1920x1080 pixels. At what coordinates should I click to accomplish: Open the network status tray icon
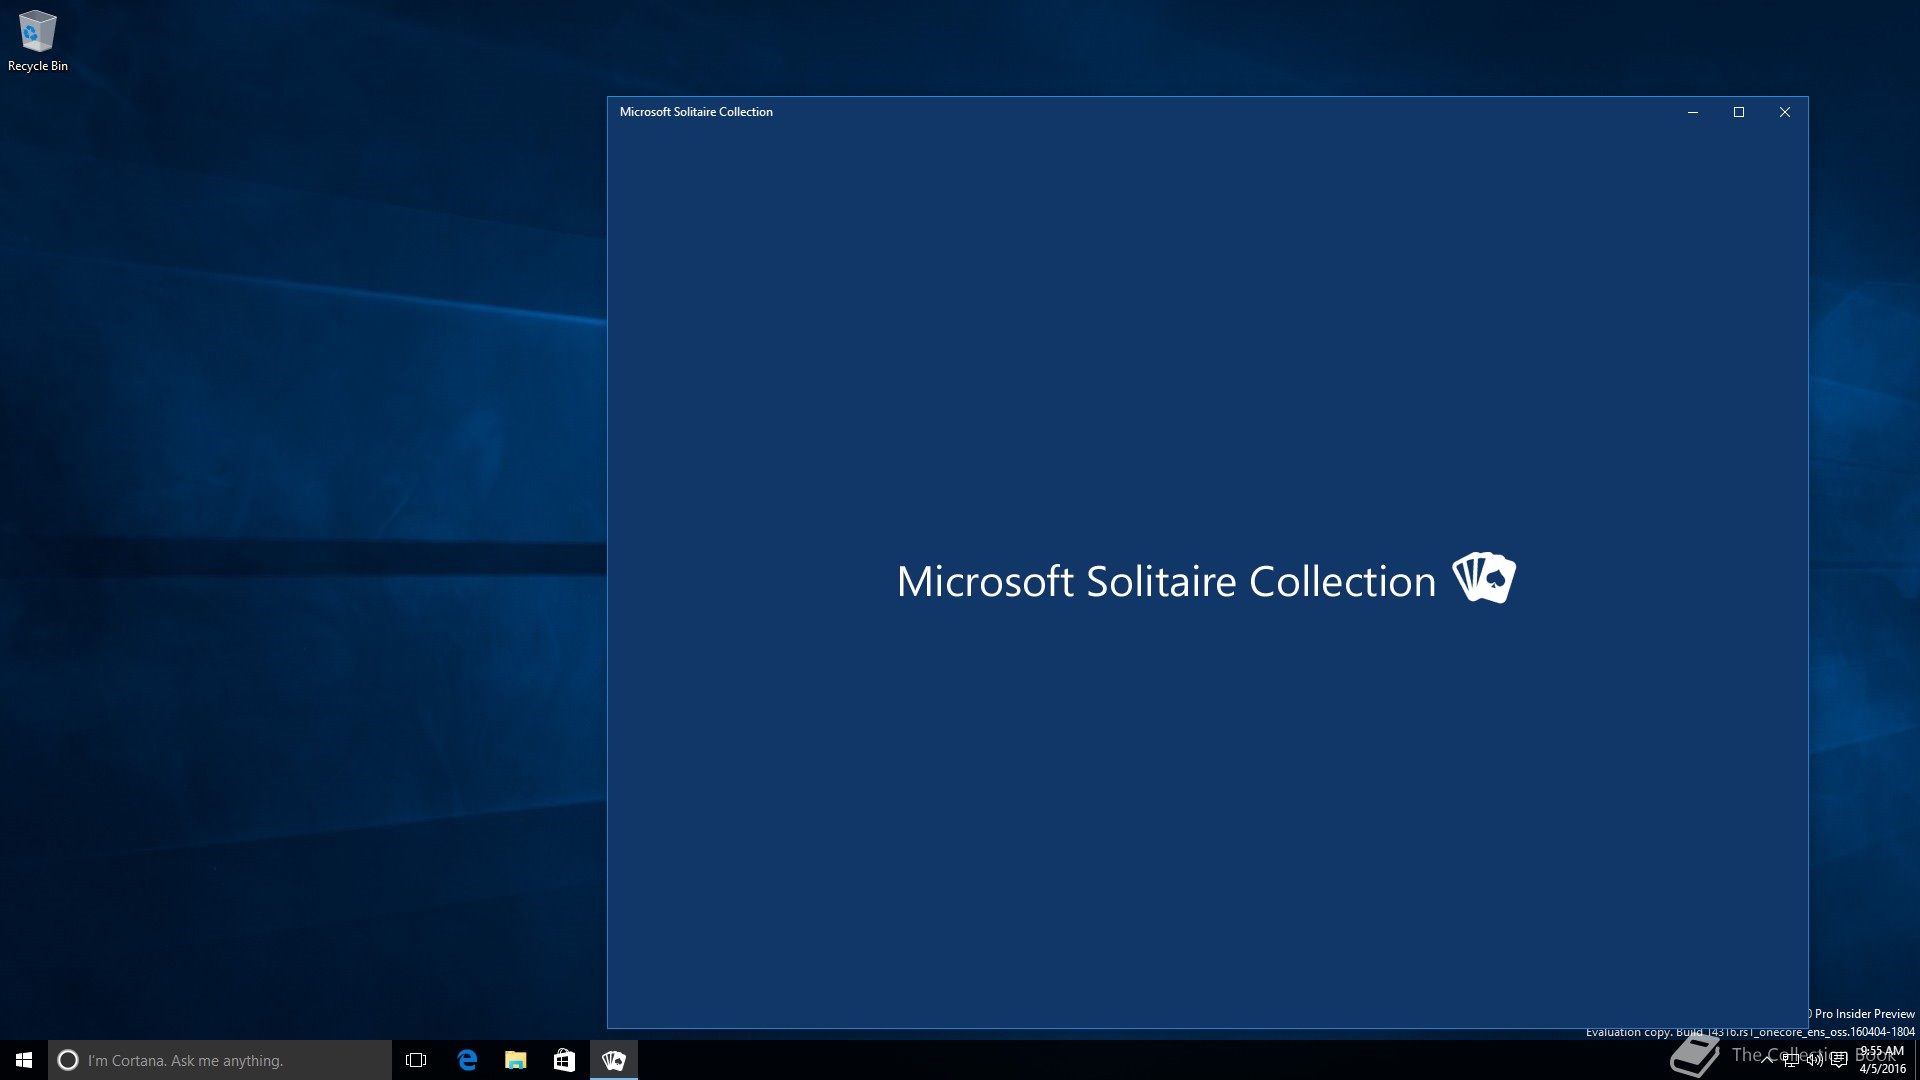(1791, 1060)
